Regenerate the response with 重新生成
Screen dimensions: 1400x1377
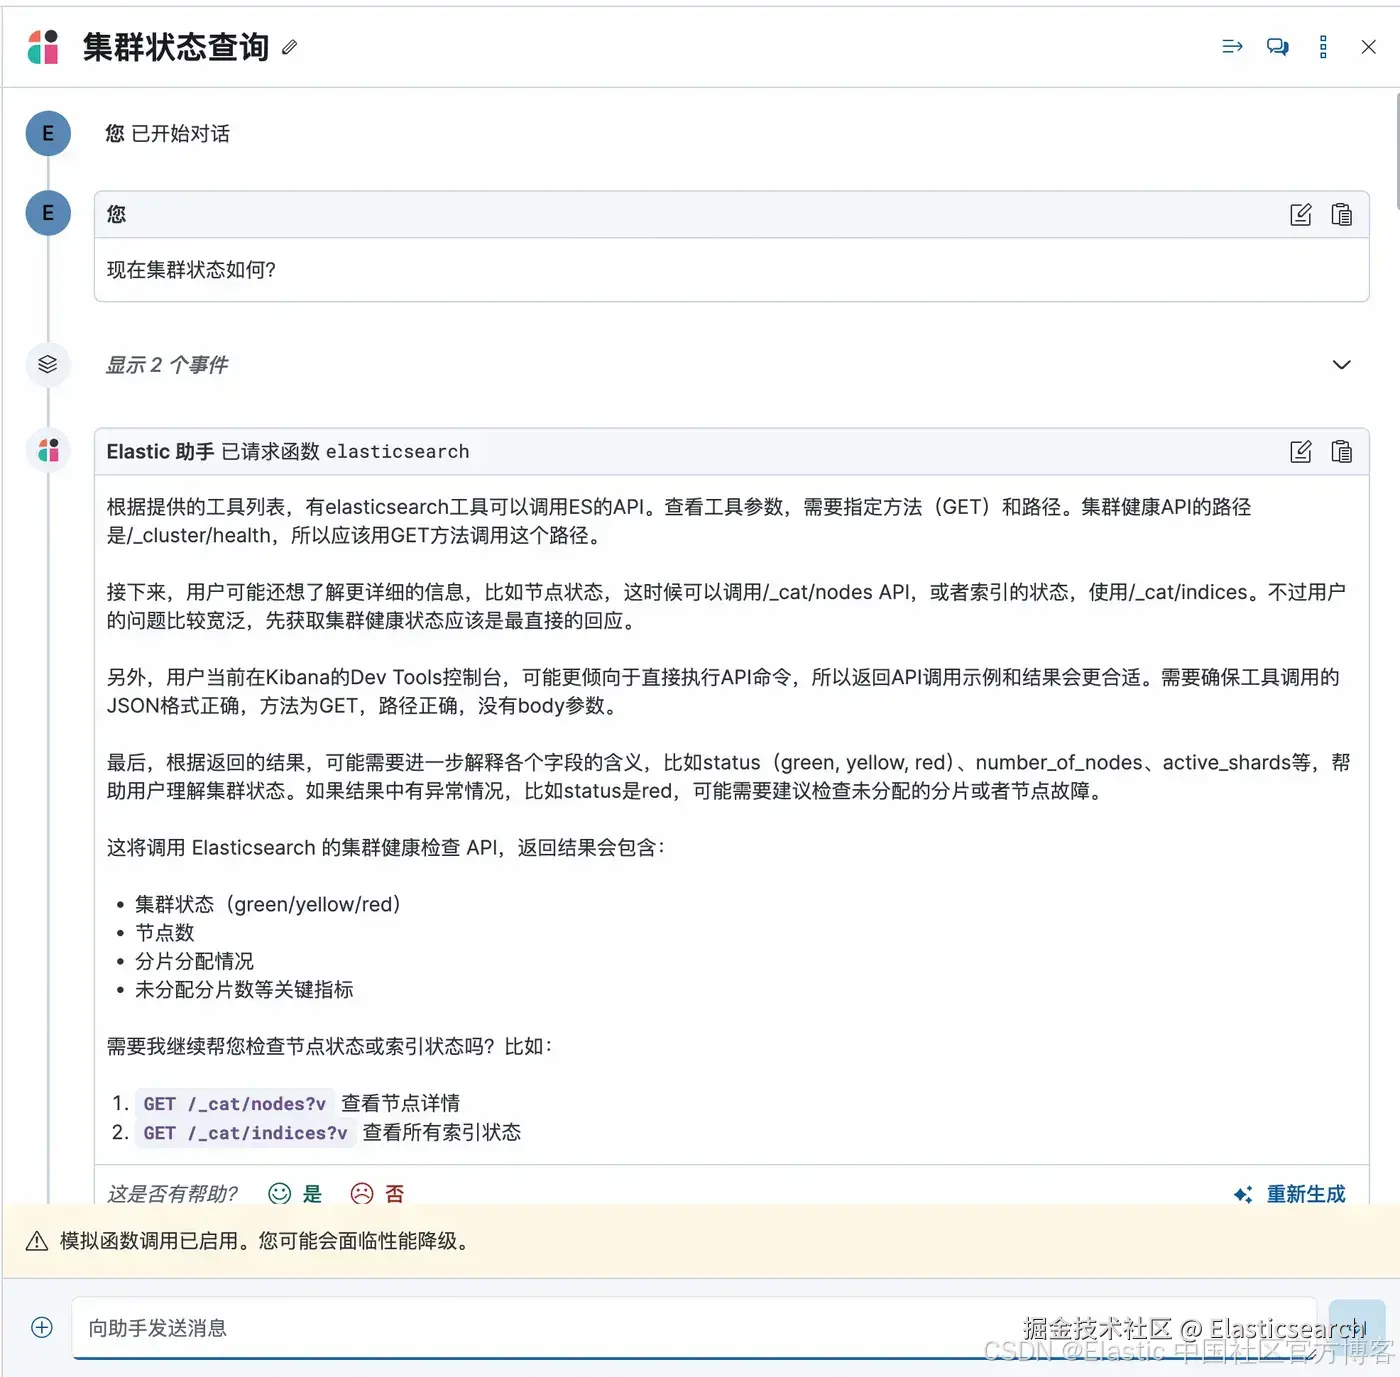coord(1290,1194)
